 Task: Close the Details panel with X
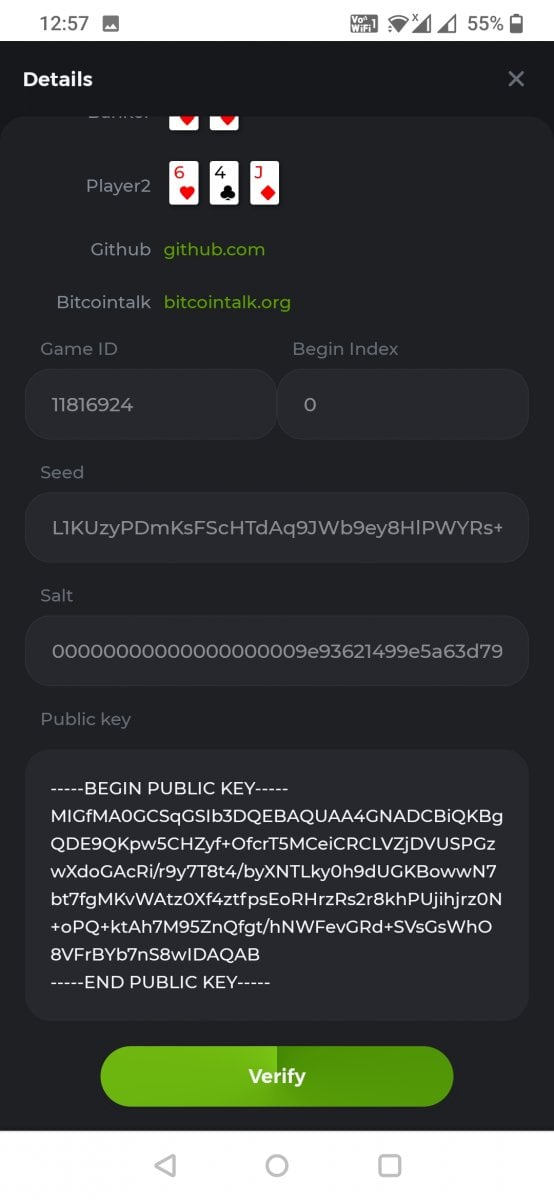coord(516,79)
